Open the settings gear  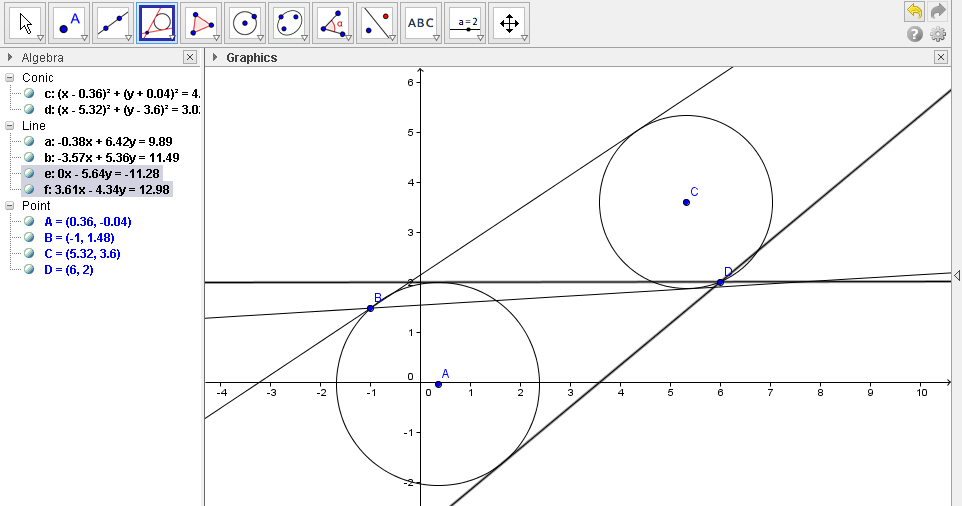(x=938, y=34)
